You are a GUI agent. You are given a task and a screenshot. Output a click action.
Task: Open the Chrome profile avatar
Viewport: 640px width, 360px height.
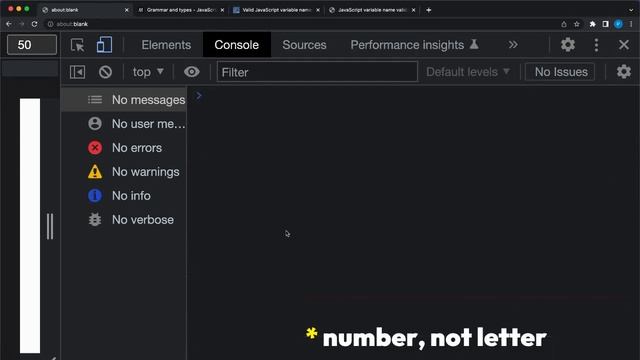click(618, 24)
